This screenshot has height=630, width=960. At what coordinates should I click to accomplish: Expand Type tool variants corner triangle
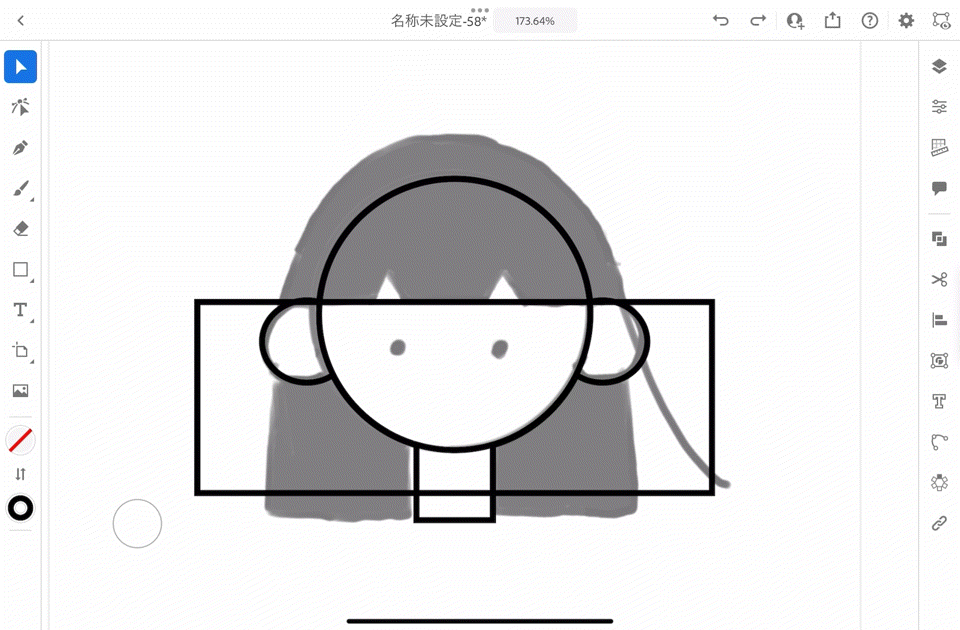(x=32, y=321)
